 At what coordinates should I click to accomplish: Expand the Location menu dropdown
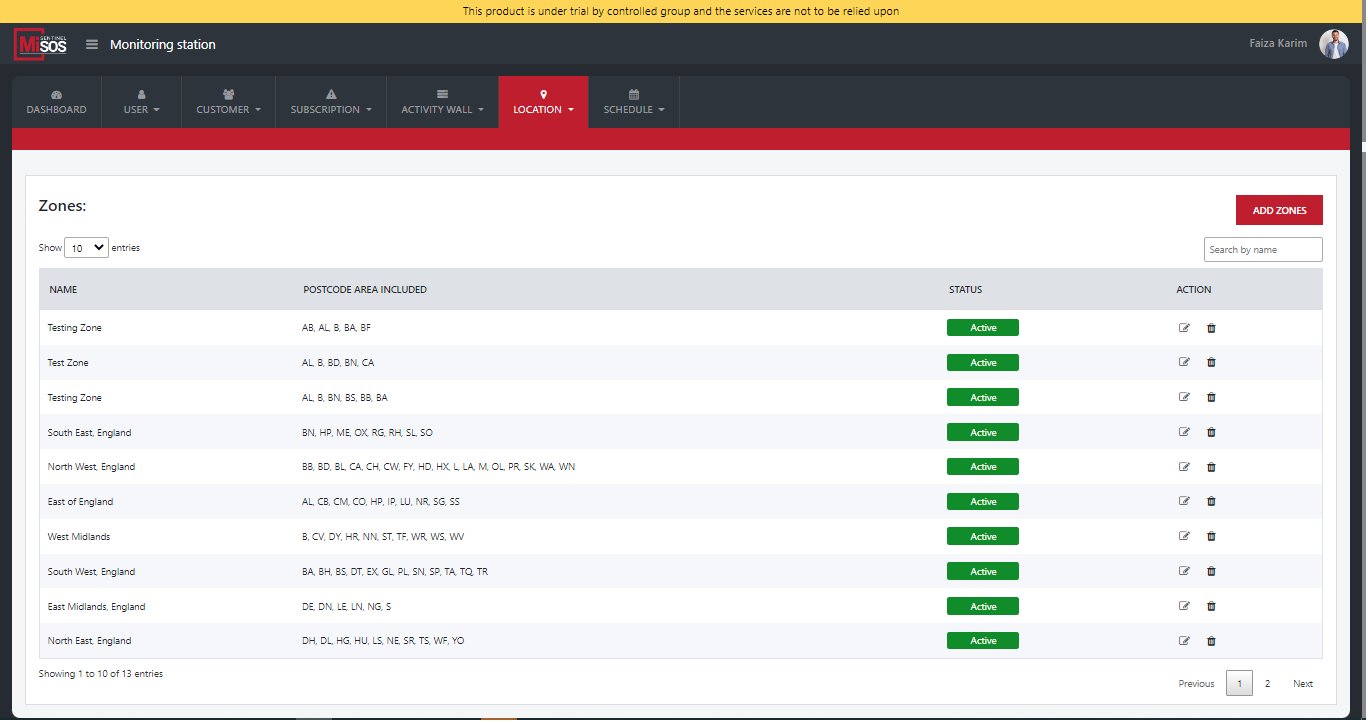point(543,102)
